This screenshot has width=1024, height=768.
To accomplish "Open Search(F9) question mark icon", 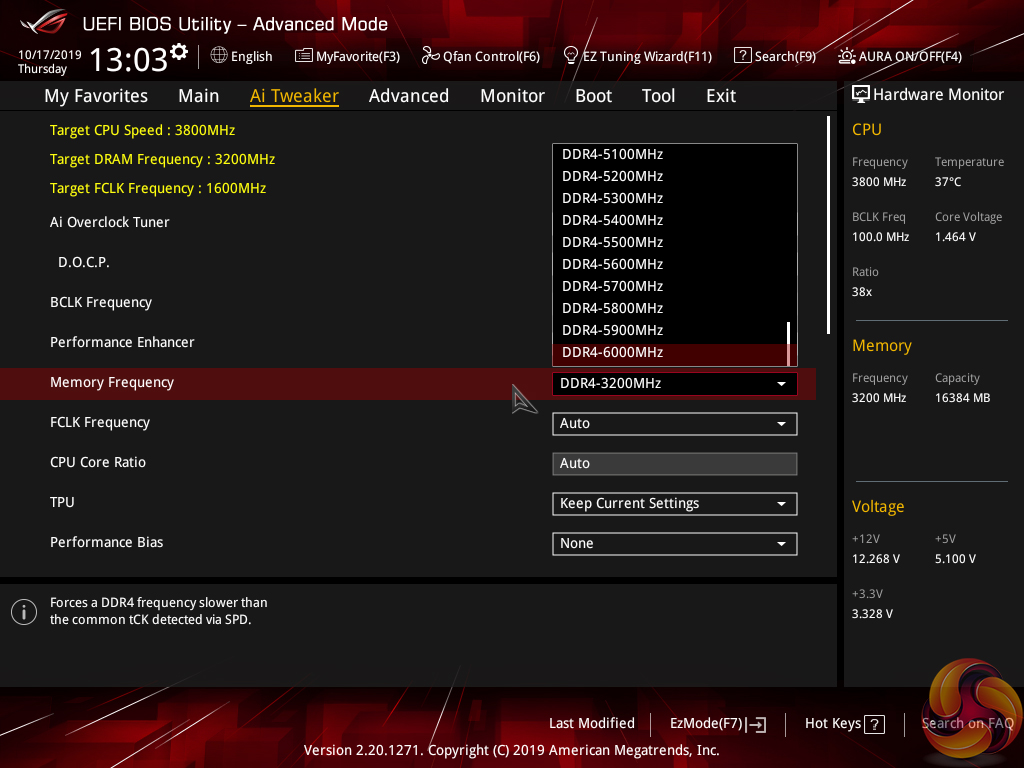I will pyautogui.click(x=742, y=56).
